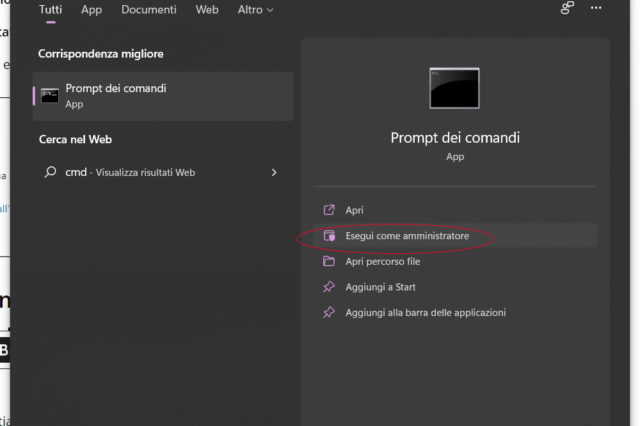Viewport: 640px width, 426px height.
Task: Click Apri percorso file option
Action: click(x=382, y=262)
